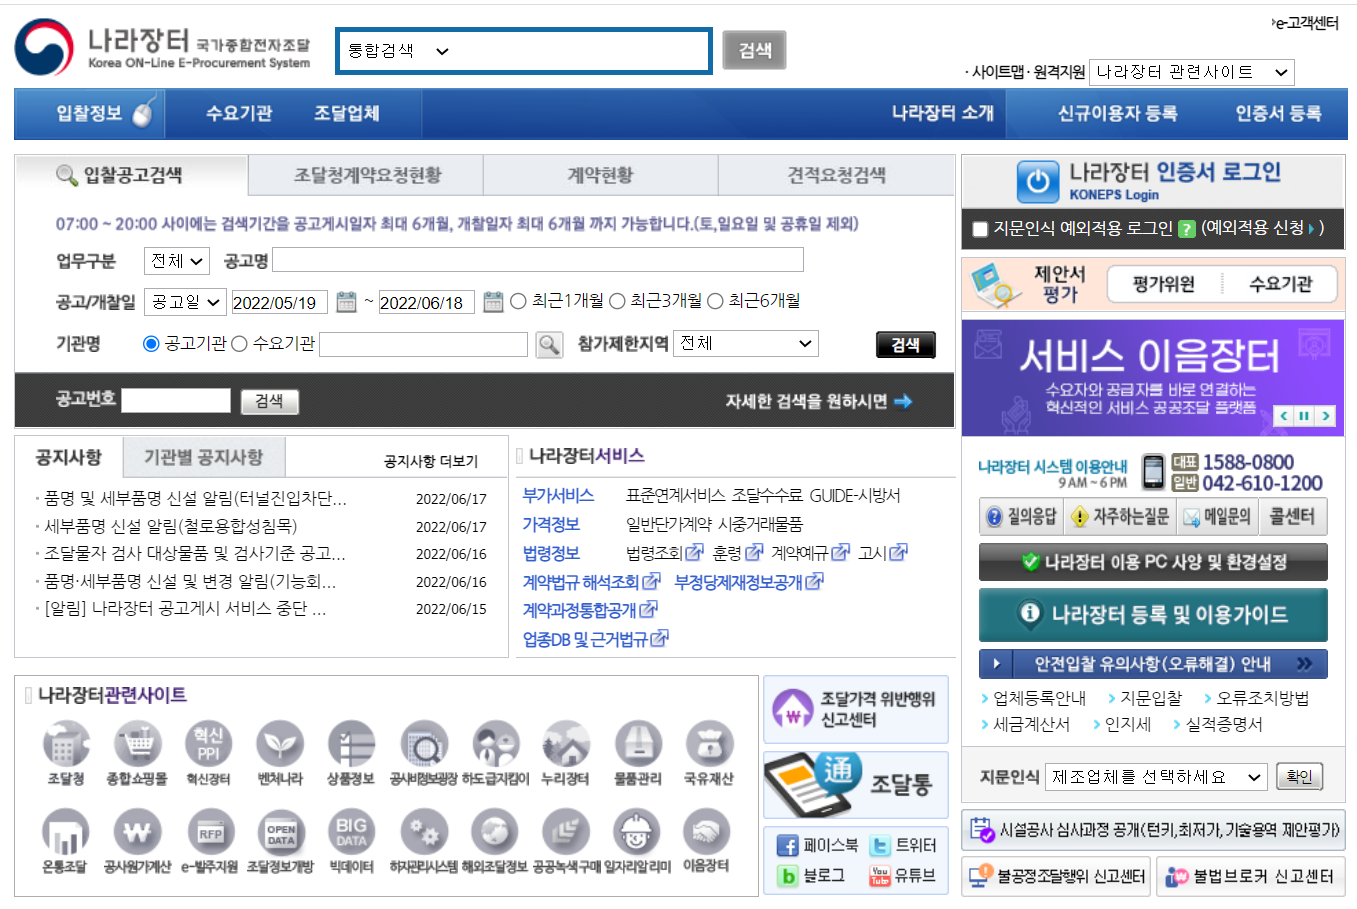Open the 업무구분 전체 dropdown
Viewport: 1357px width, 909px height.
click(177, 261)
